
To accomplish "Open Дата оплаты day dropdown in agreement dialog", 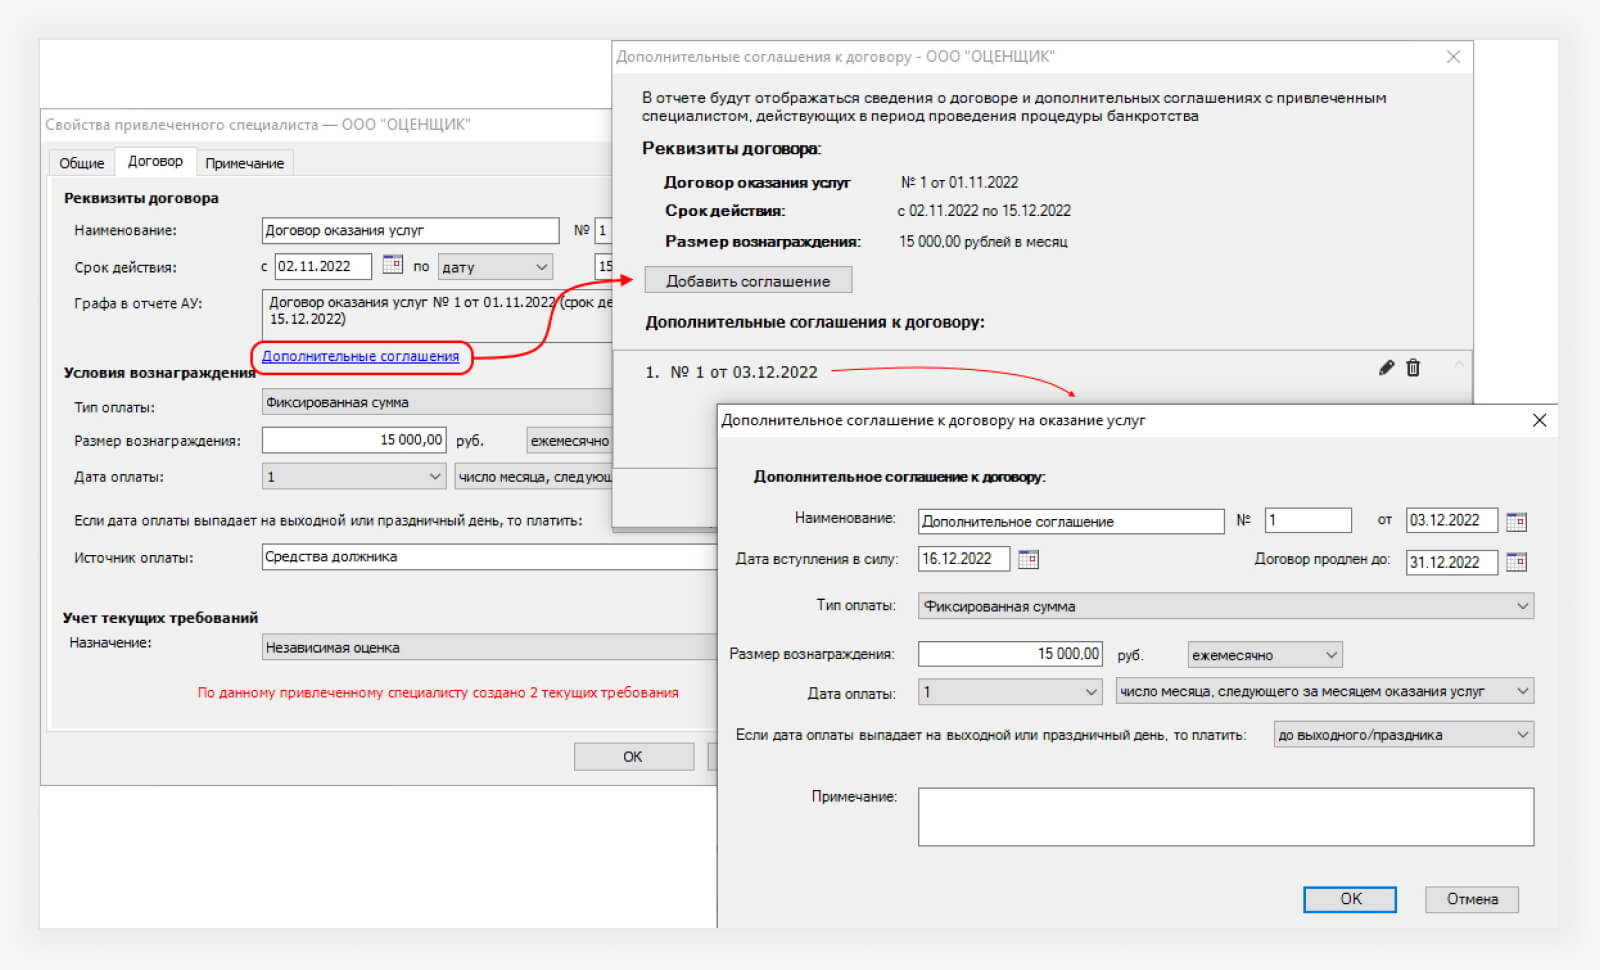I will (x=1009, y=692).
